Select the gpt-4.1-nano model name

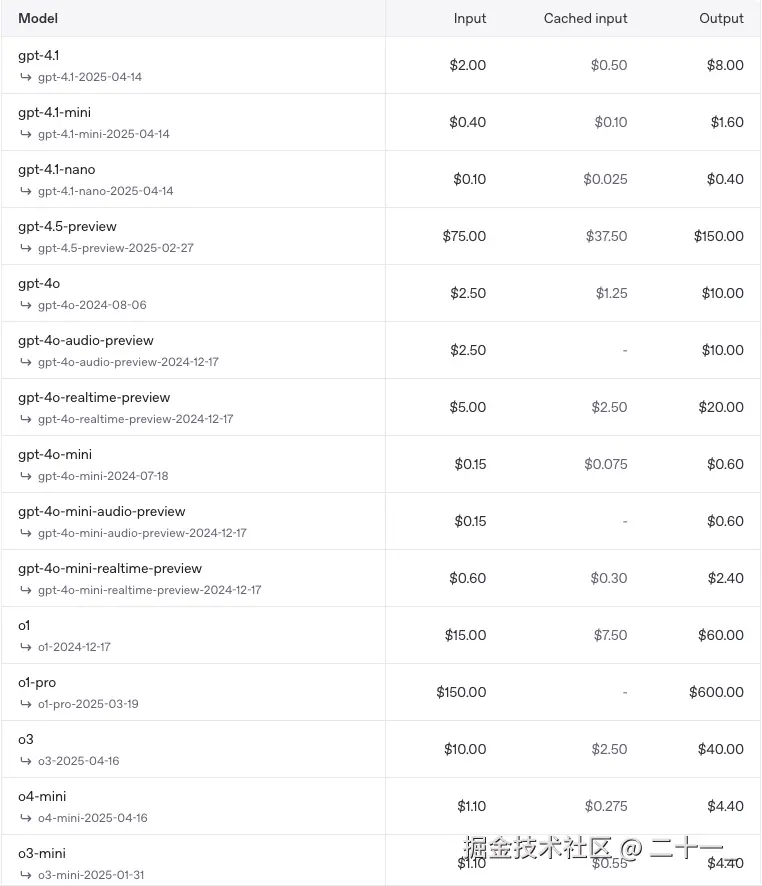[x=57, y=170]
